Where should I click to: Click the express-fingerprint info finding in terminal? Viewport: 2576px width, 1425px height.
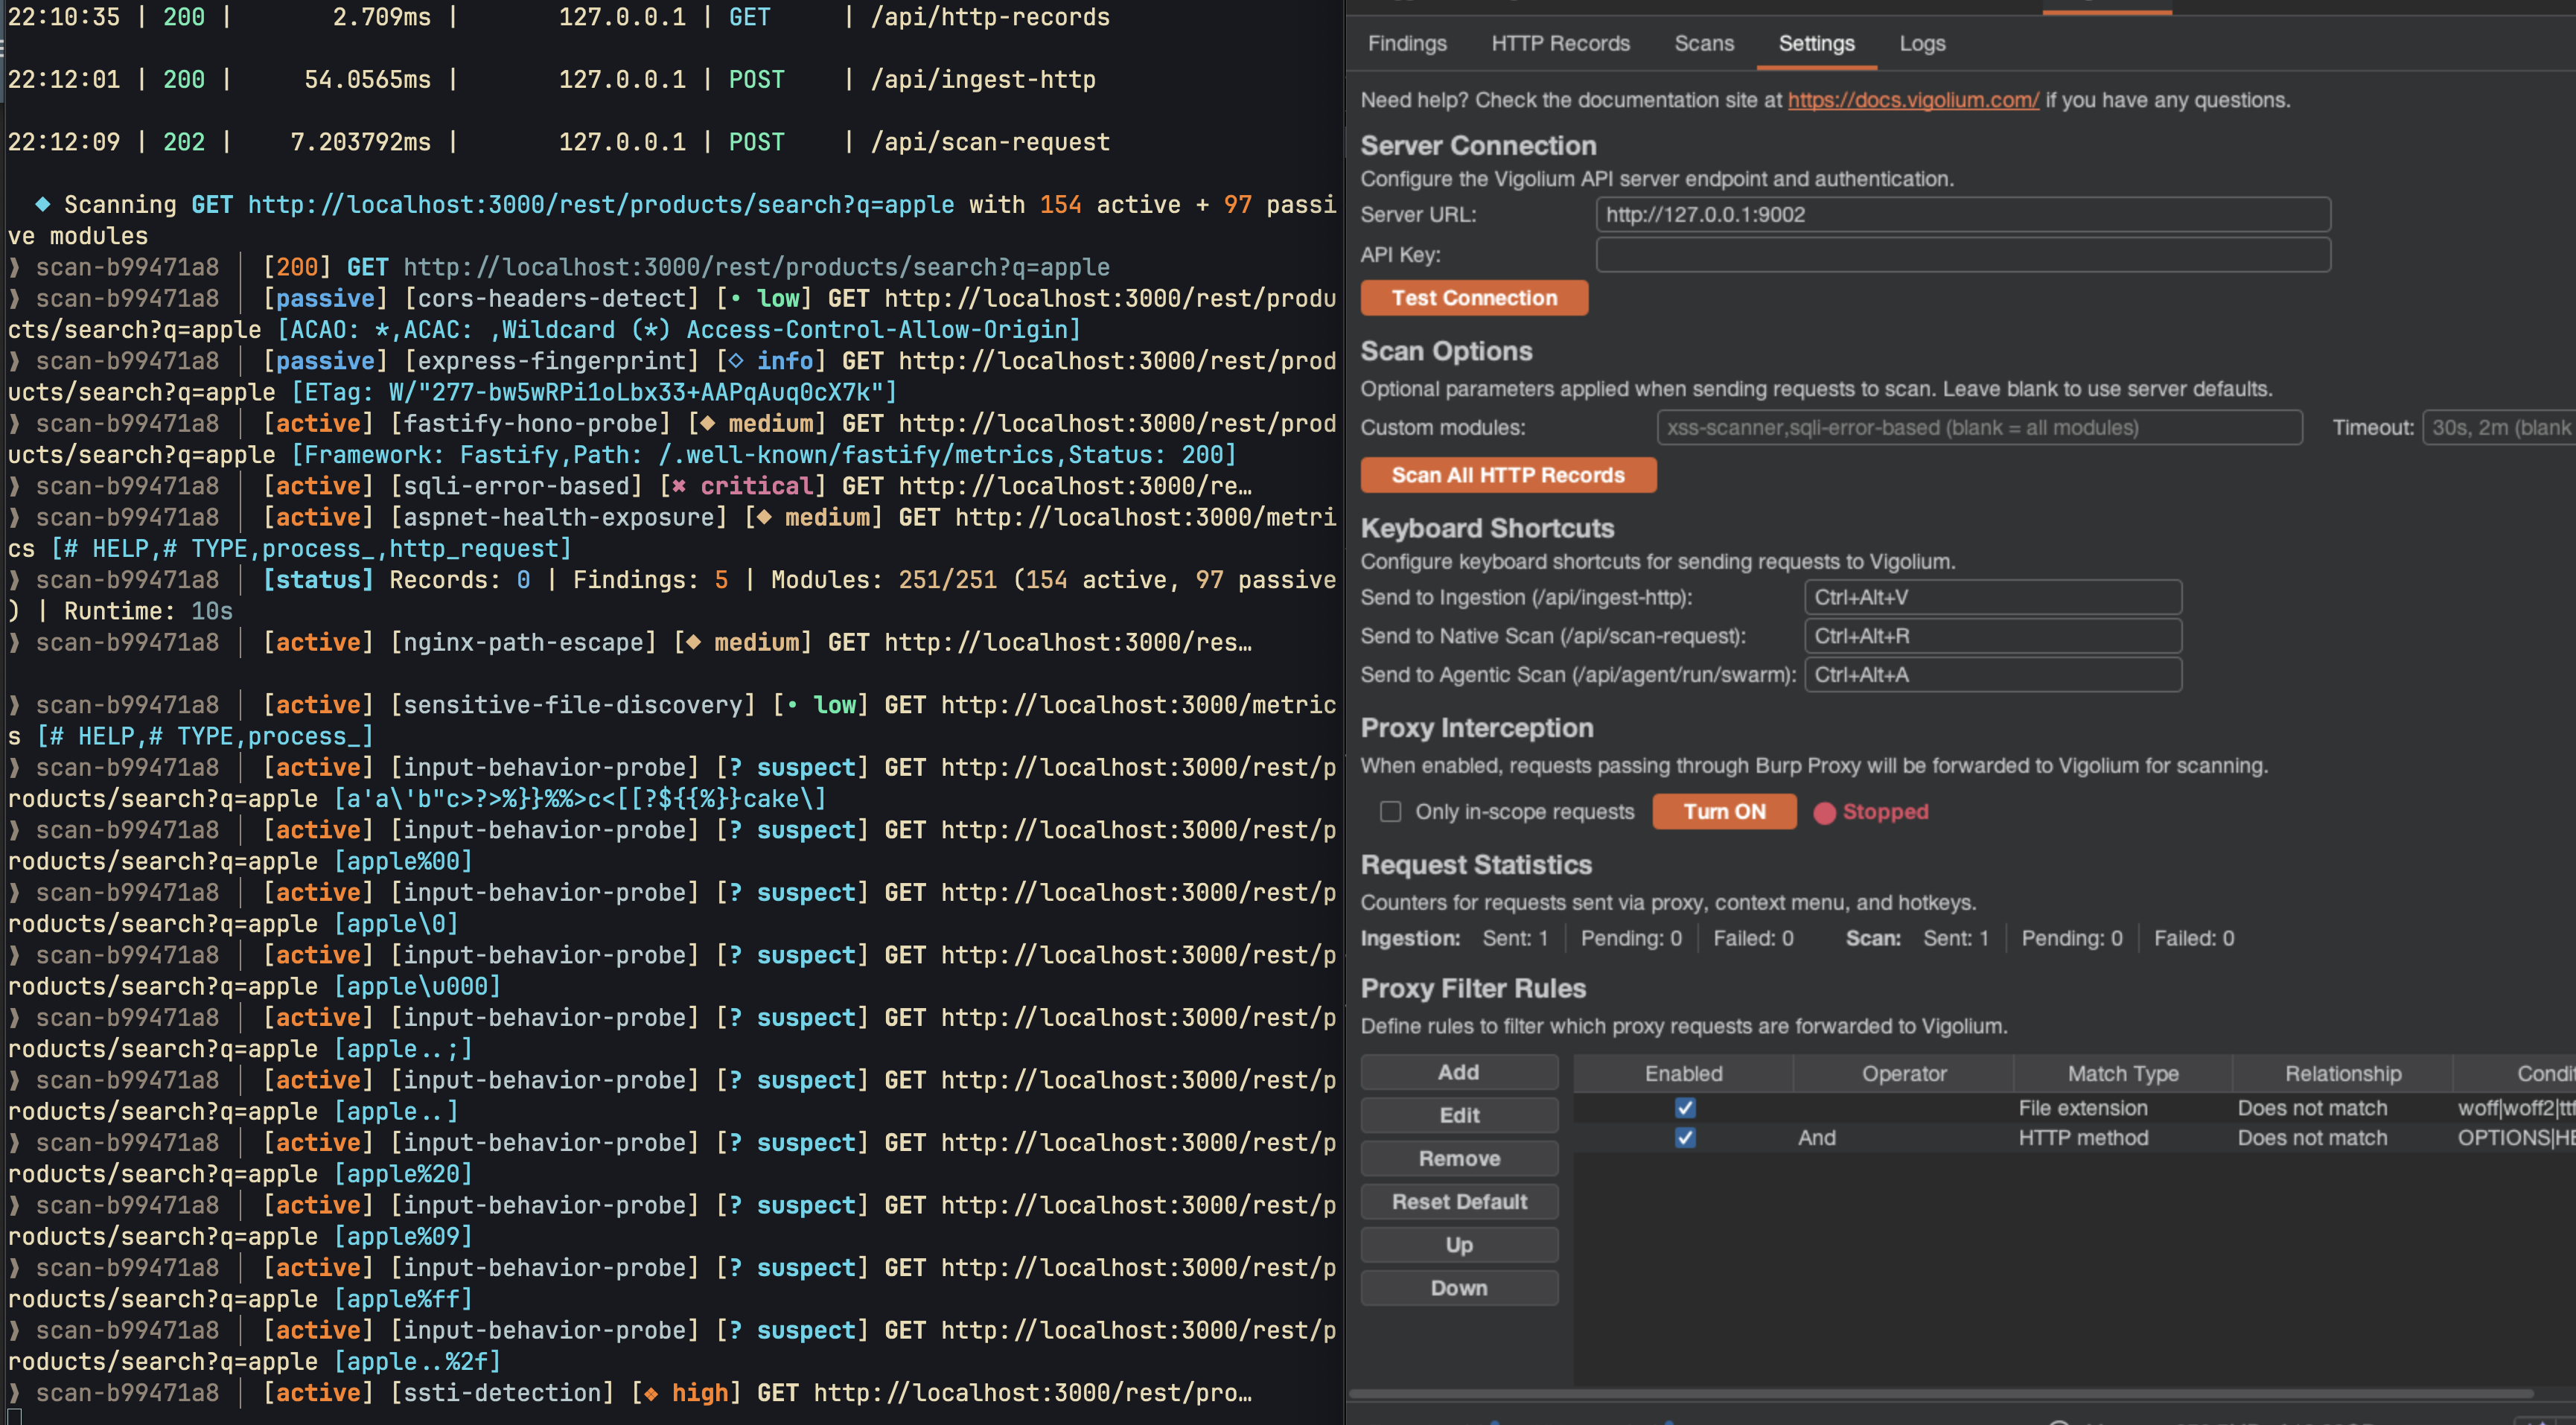coord(672,376)
